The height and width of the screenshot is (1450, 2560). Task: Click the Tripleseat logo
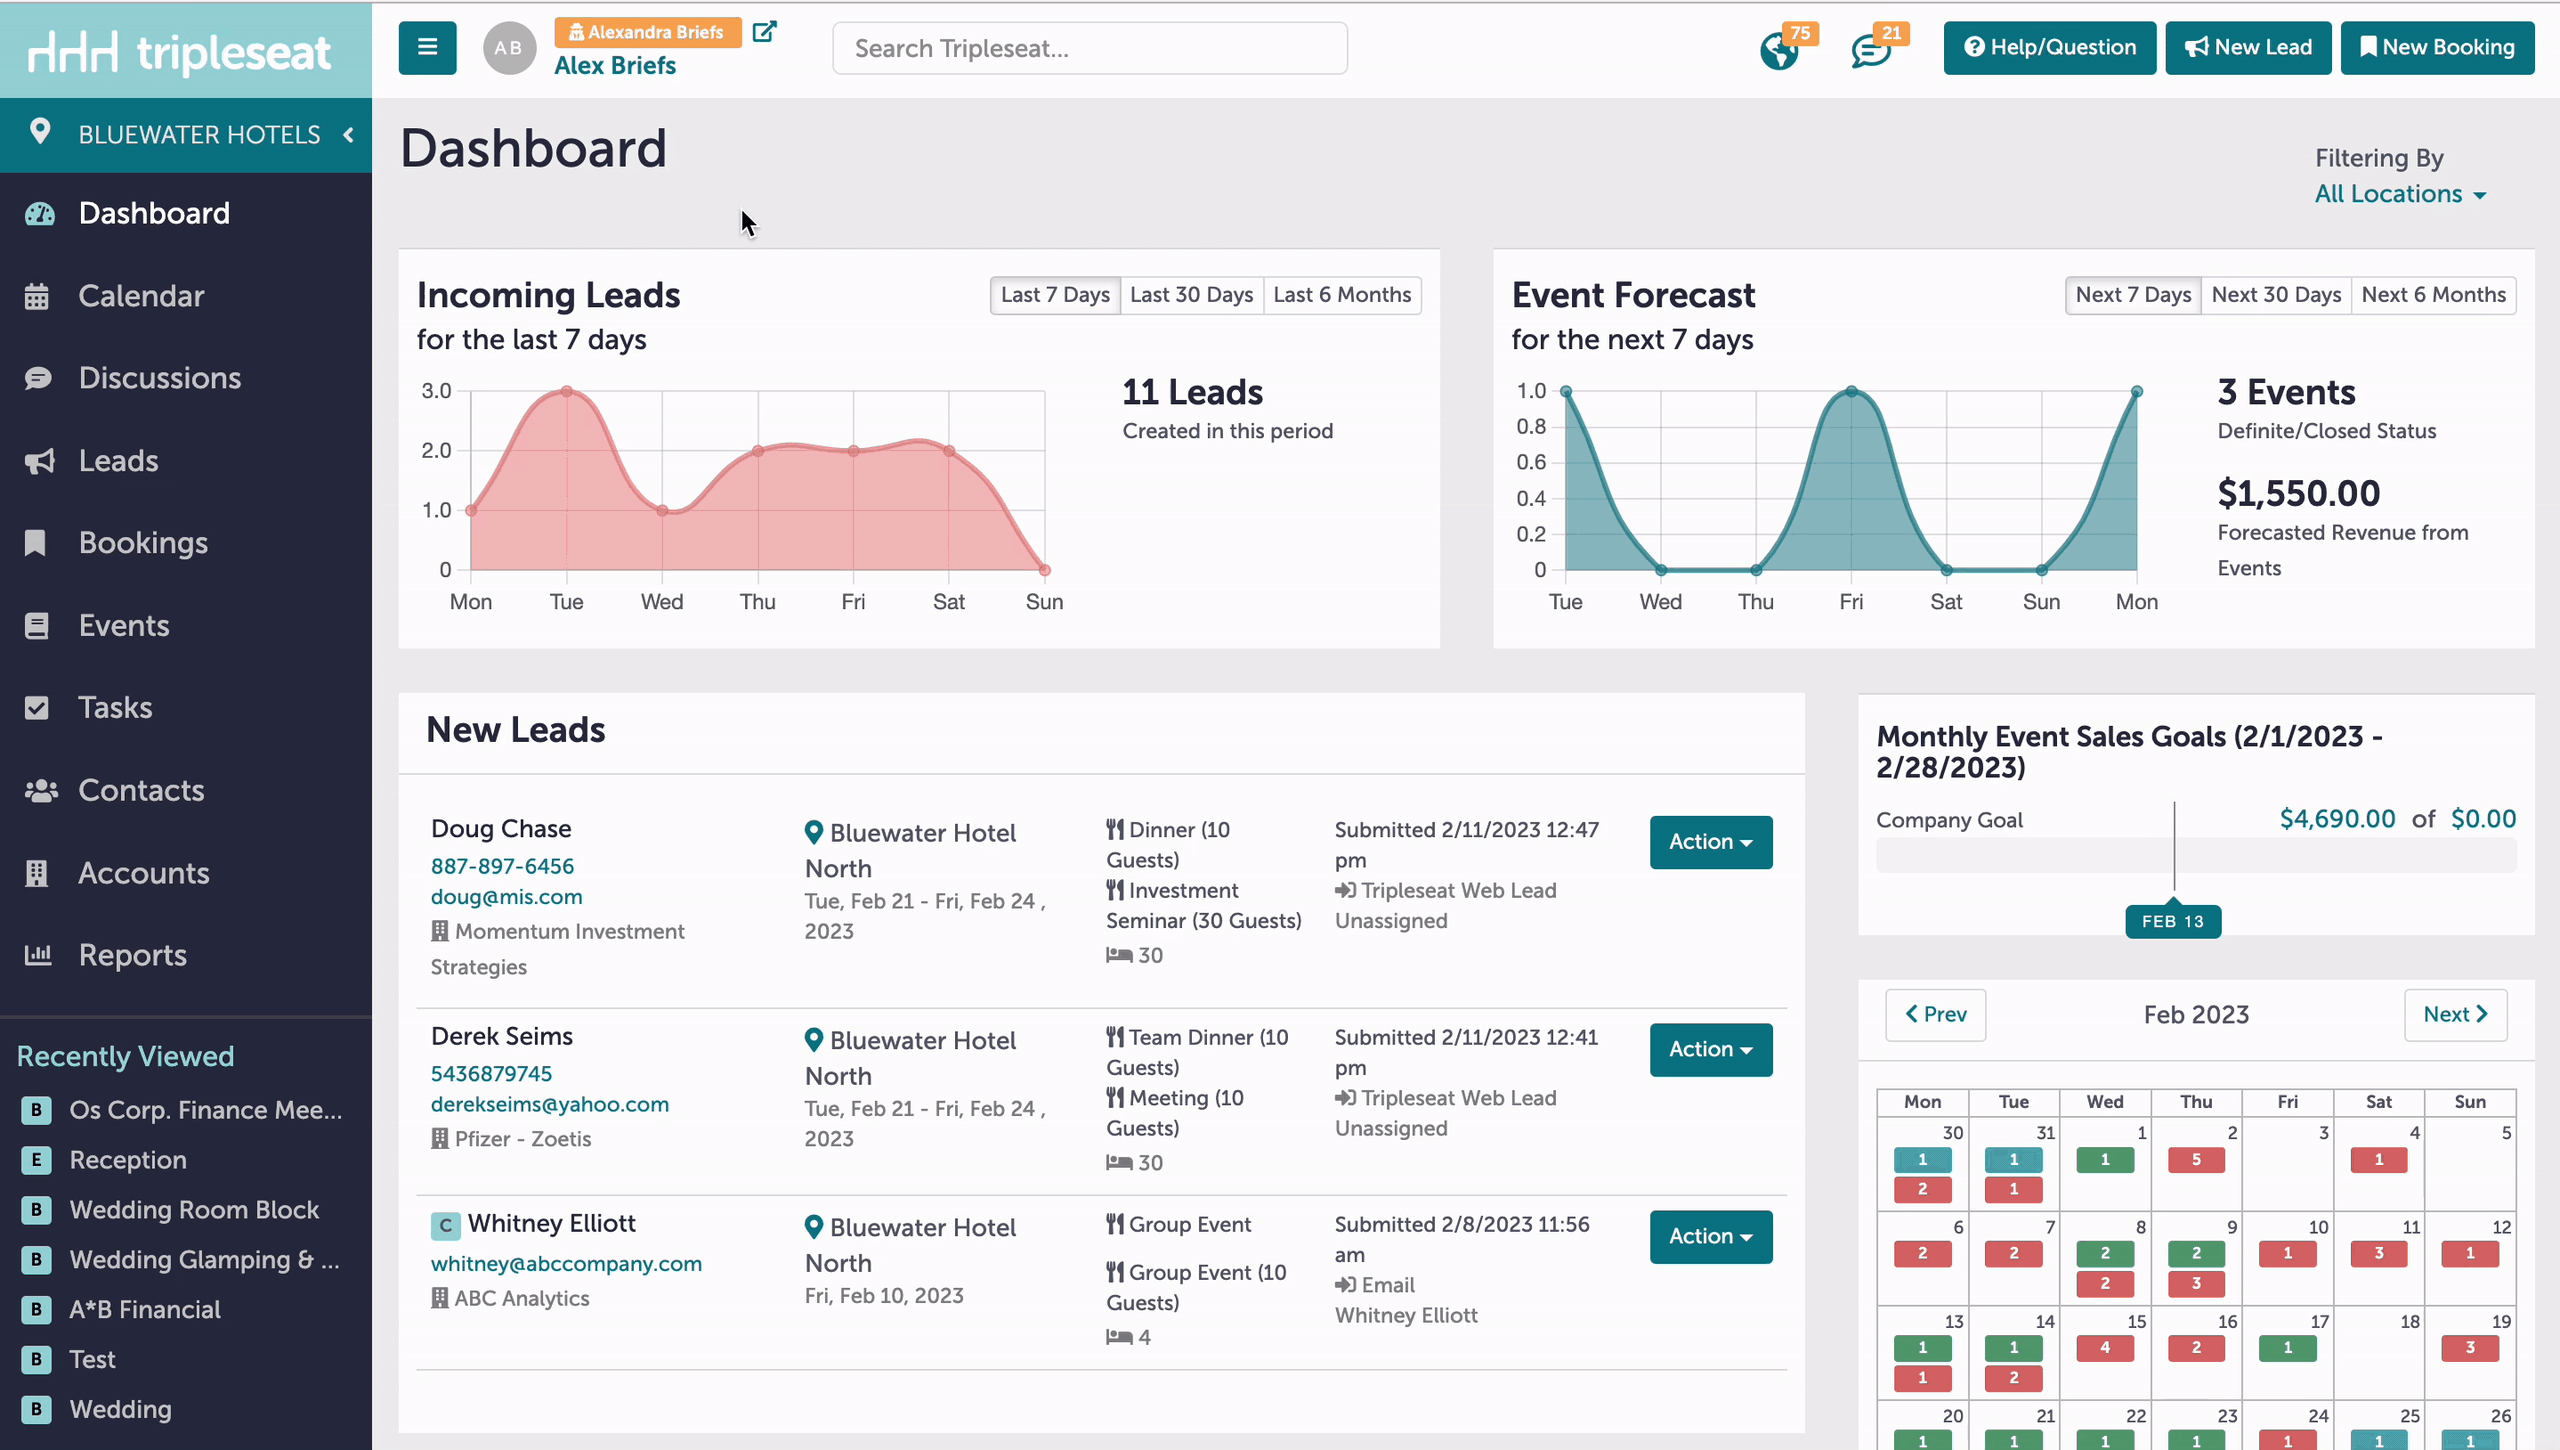180,52
